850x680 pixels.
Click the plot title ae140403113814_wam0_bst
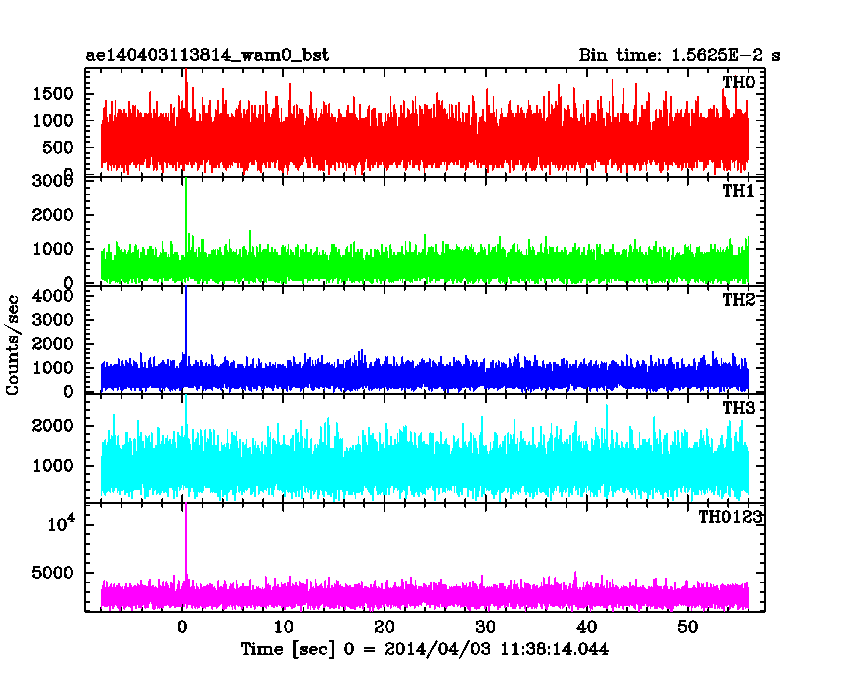coord(207,55)
